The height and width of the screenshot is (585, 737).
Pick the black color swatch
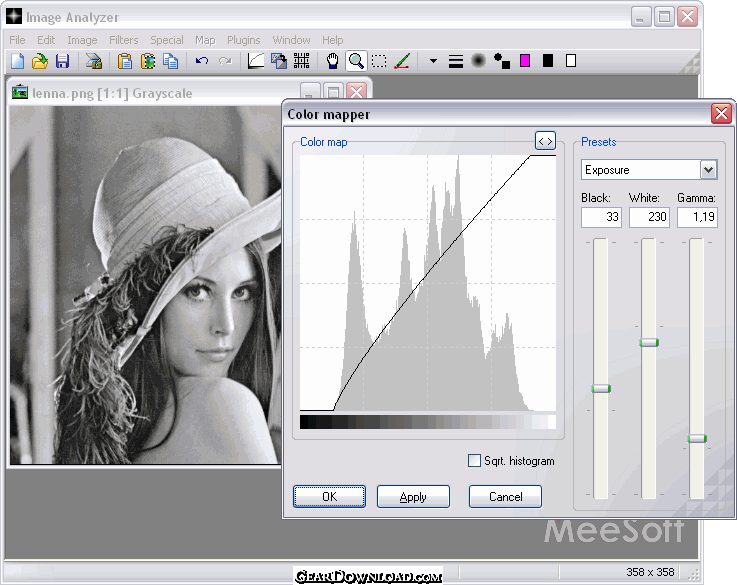pyautogui.click(x=548, y=61)
